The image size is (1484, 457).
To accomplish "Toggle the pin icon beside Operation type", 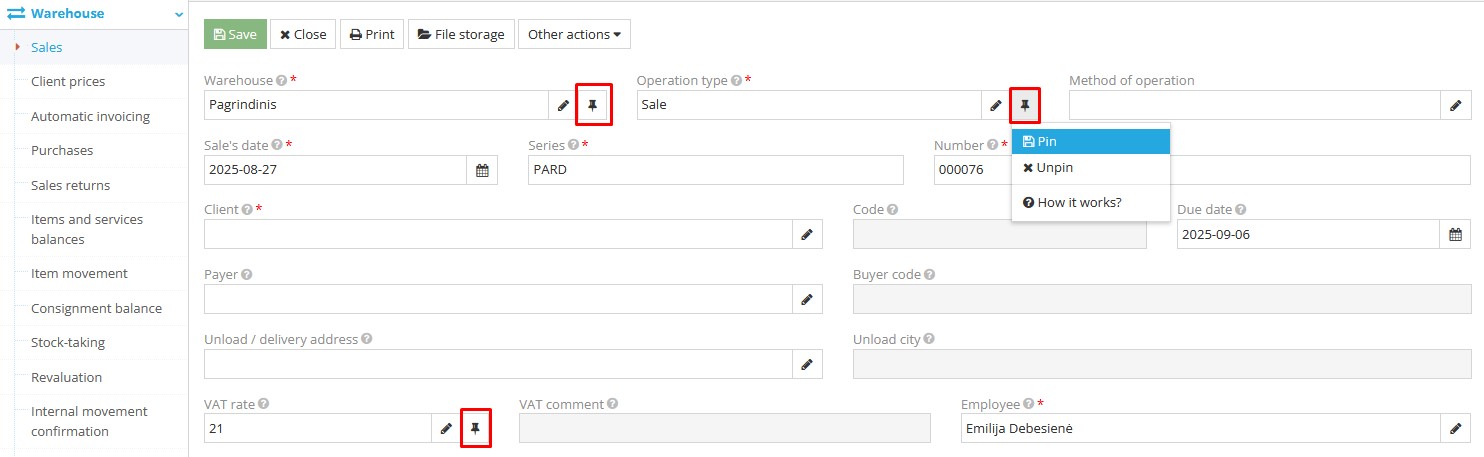I will [x=1025, y=105].
